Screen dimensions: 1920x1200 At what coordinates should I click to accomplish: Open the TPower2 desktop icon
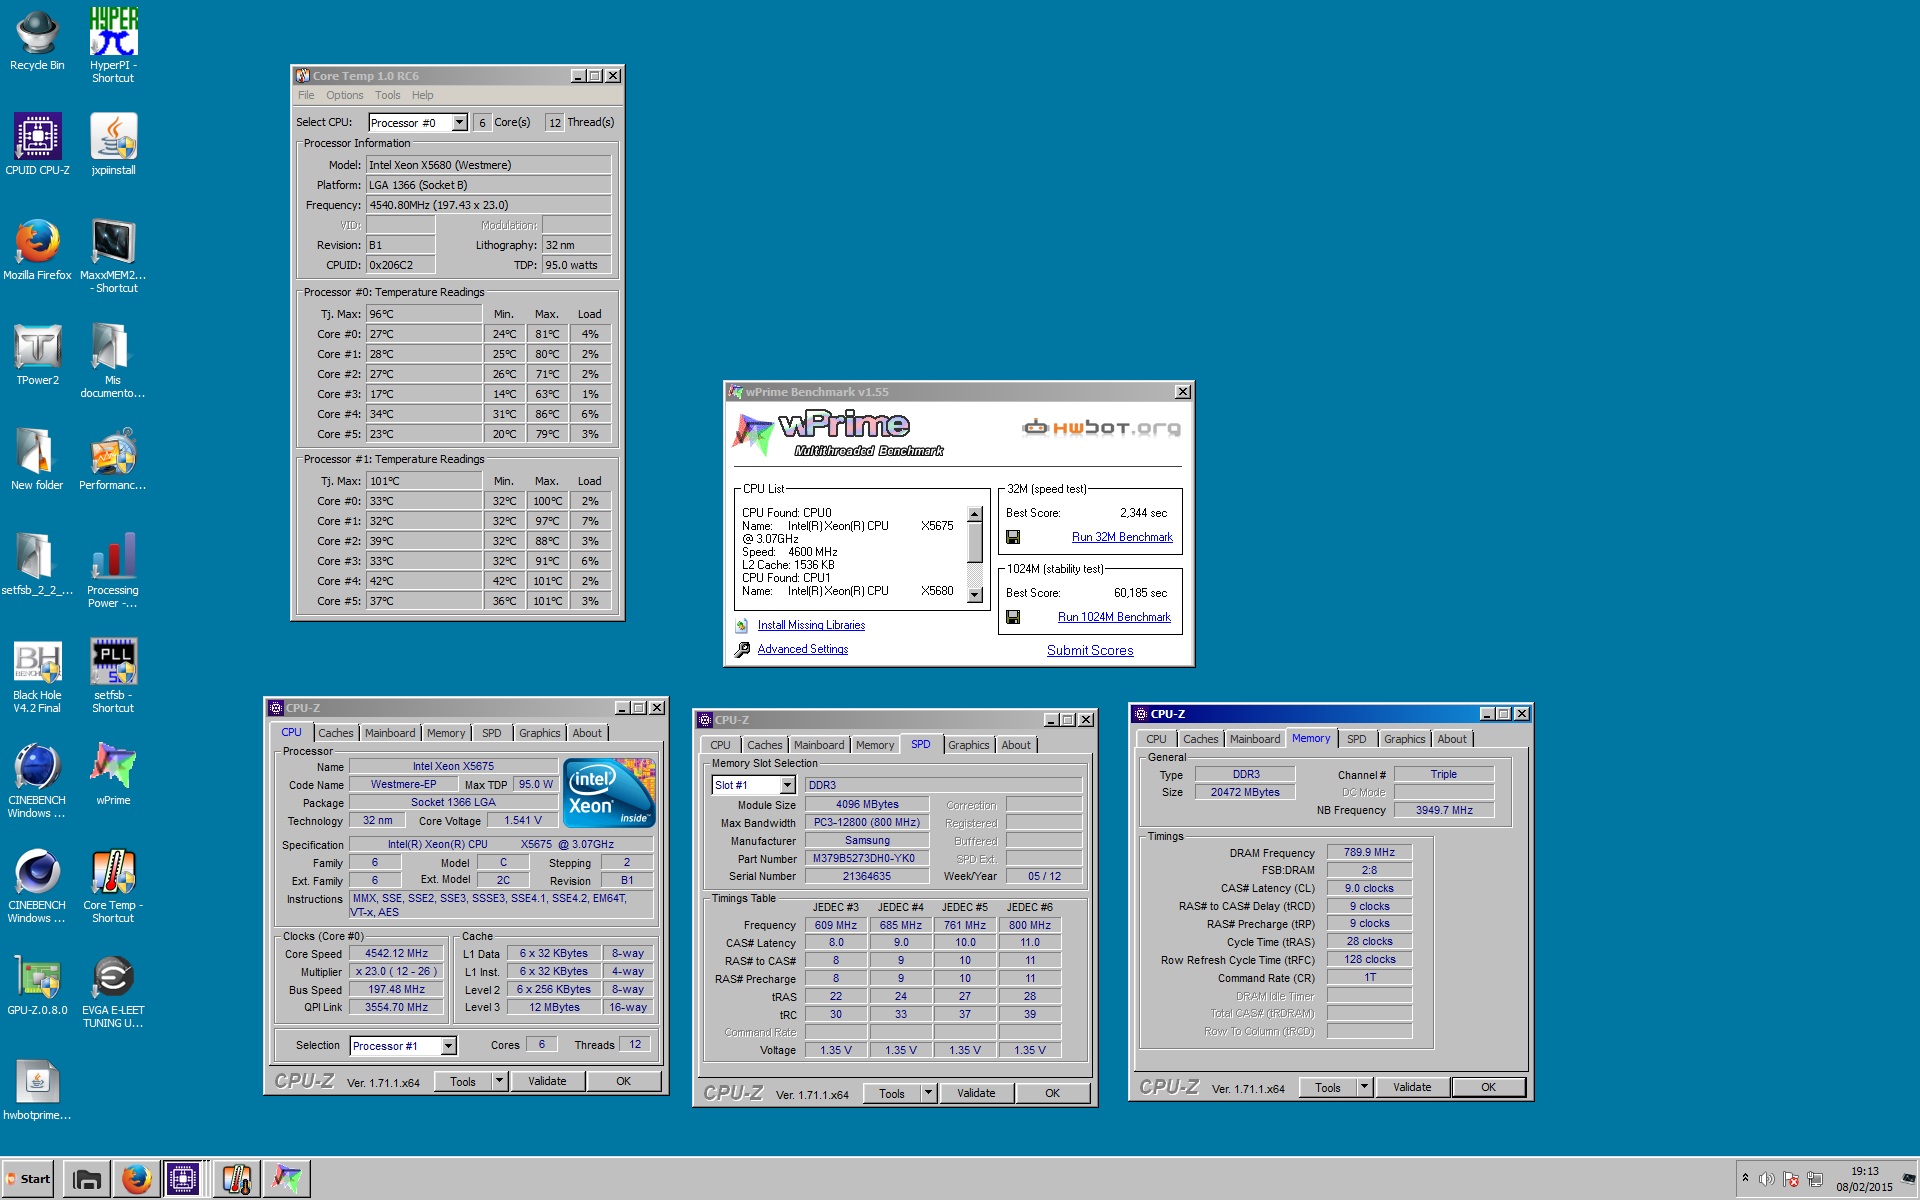[37, 355]
